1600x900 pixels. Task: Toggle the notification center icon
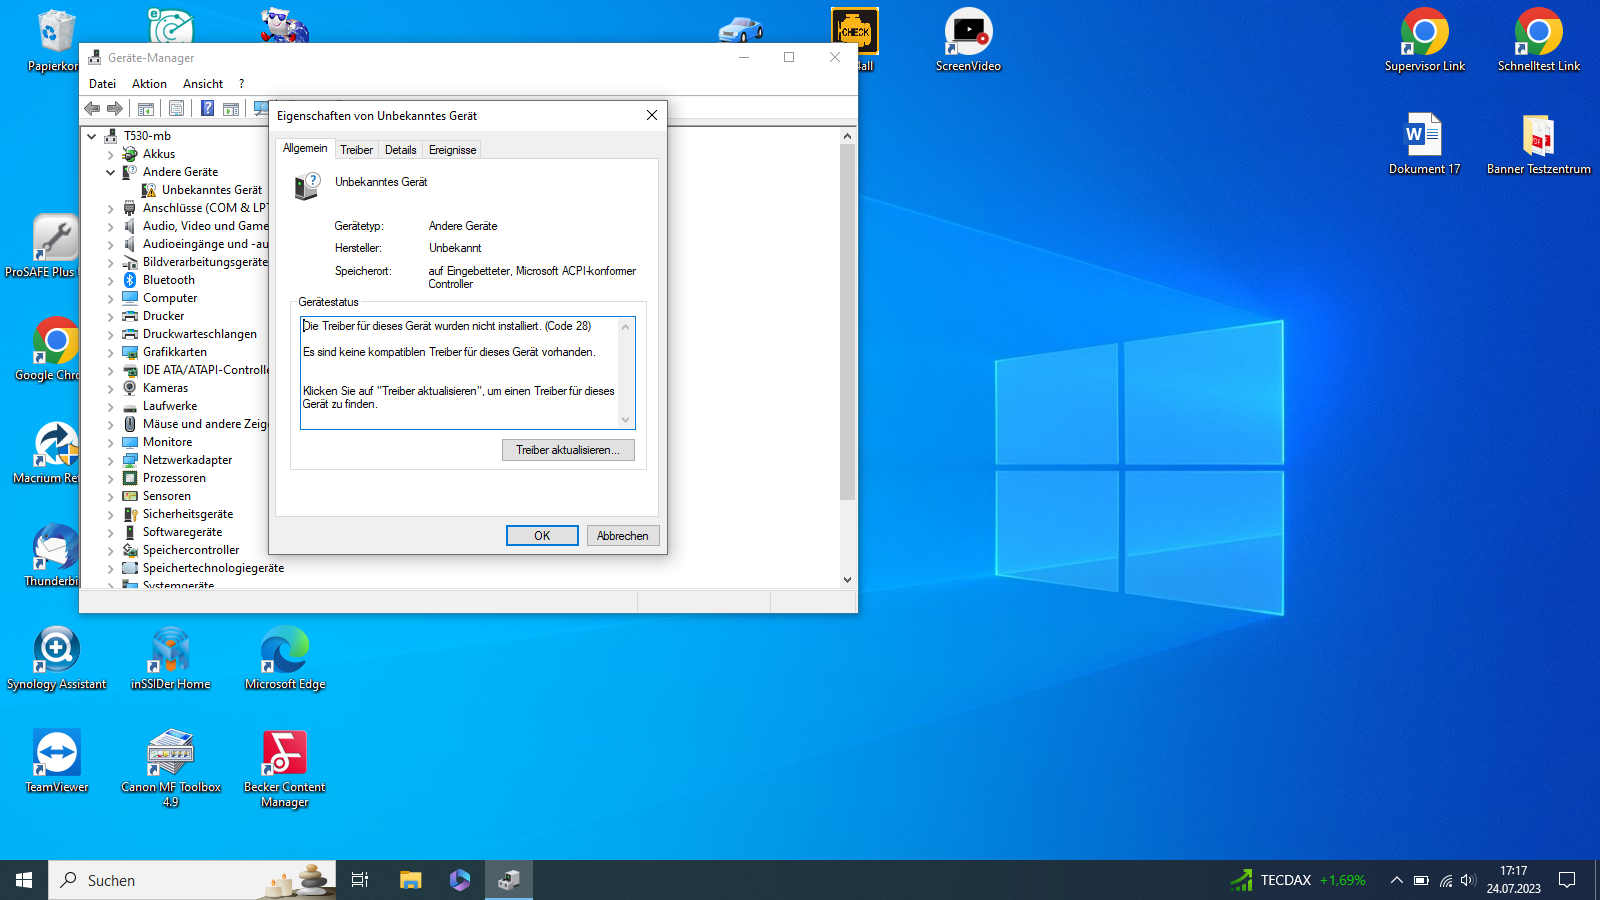[1567, 880]
